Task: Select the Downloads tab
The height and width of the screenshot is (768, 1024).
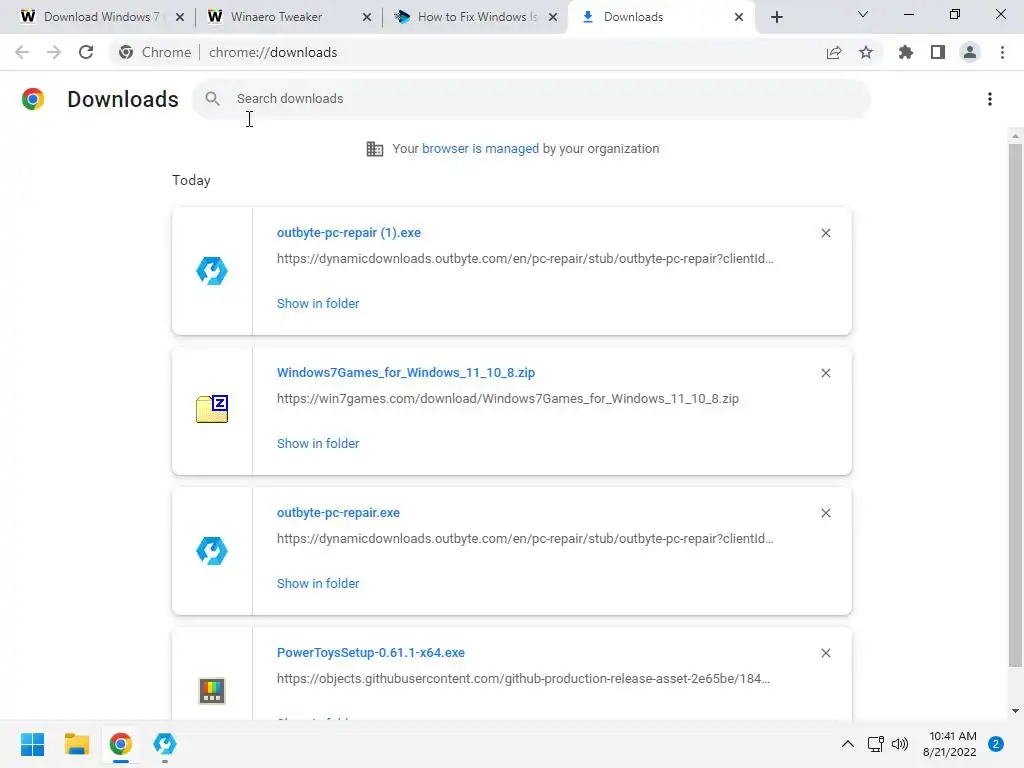Action: [633, 17]
